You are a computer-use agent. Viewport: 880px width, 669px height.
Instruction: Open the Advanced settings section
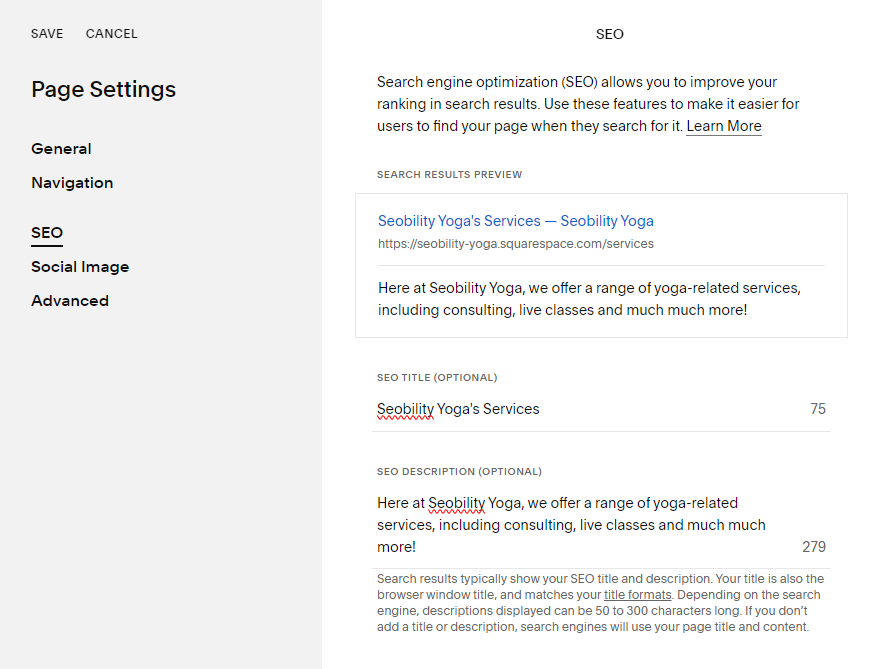tap(70, 301)
